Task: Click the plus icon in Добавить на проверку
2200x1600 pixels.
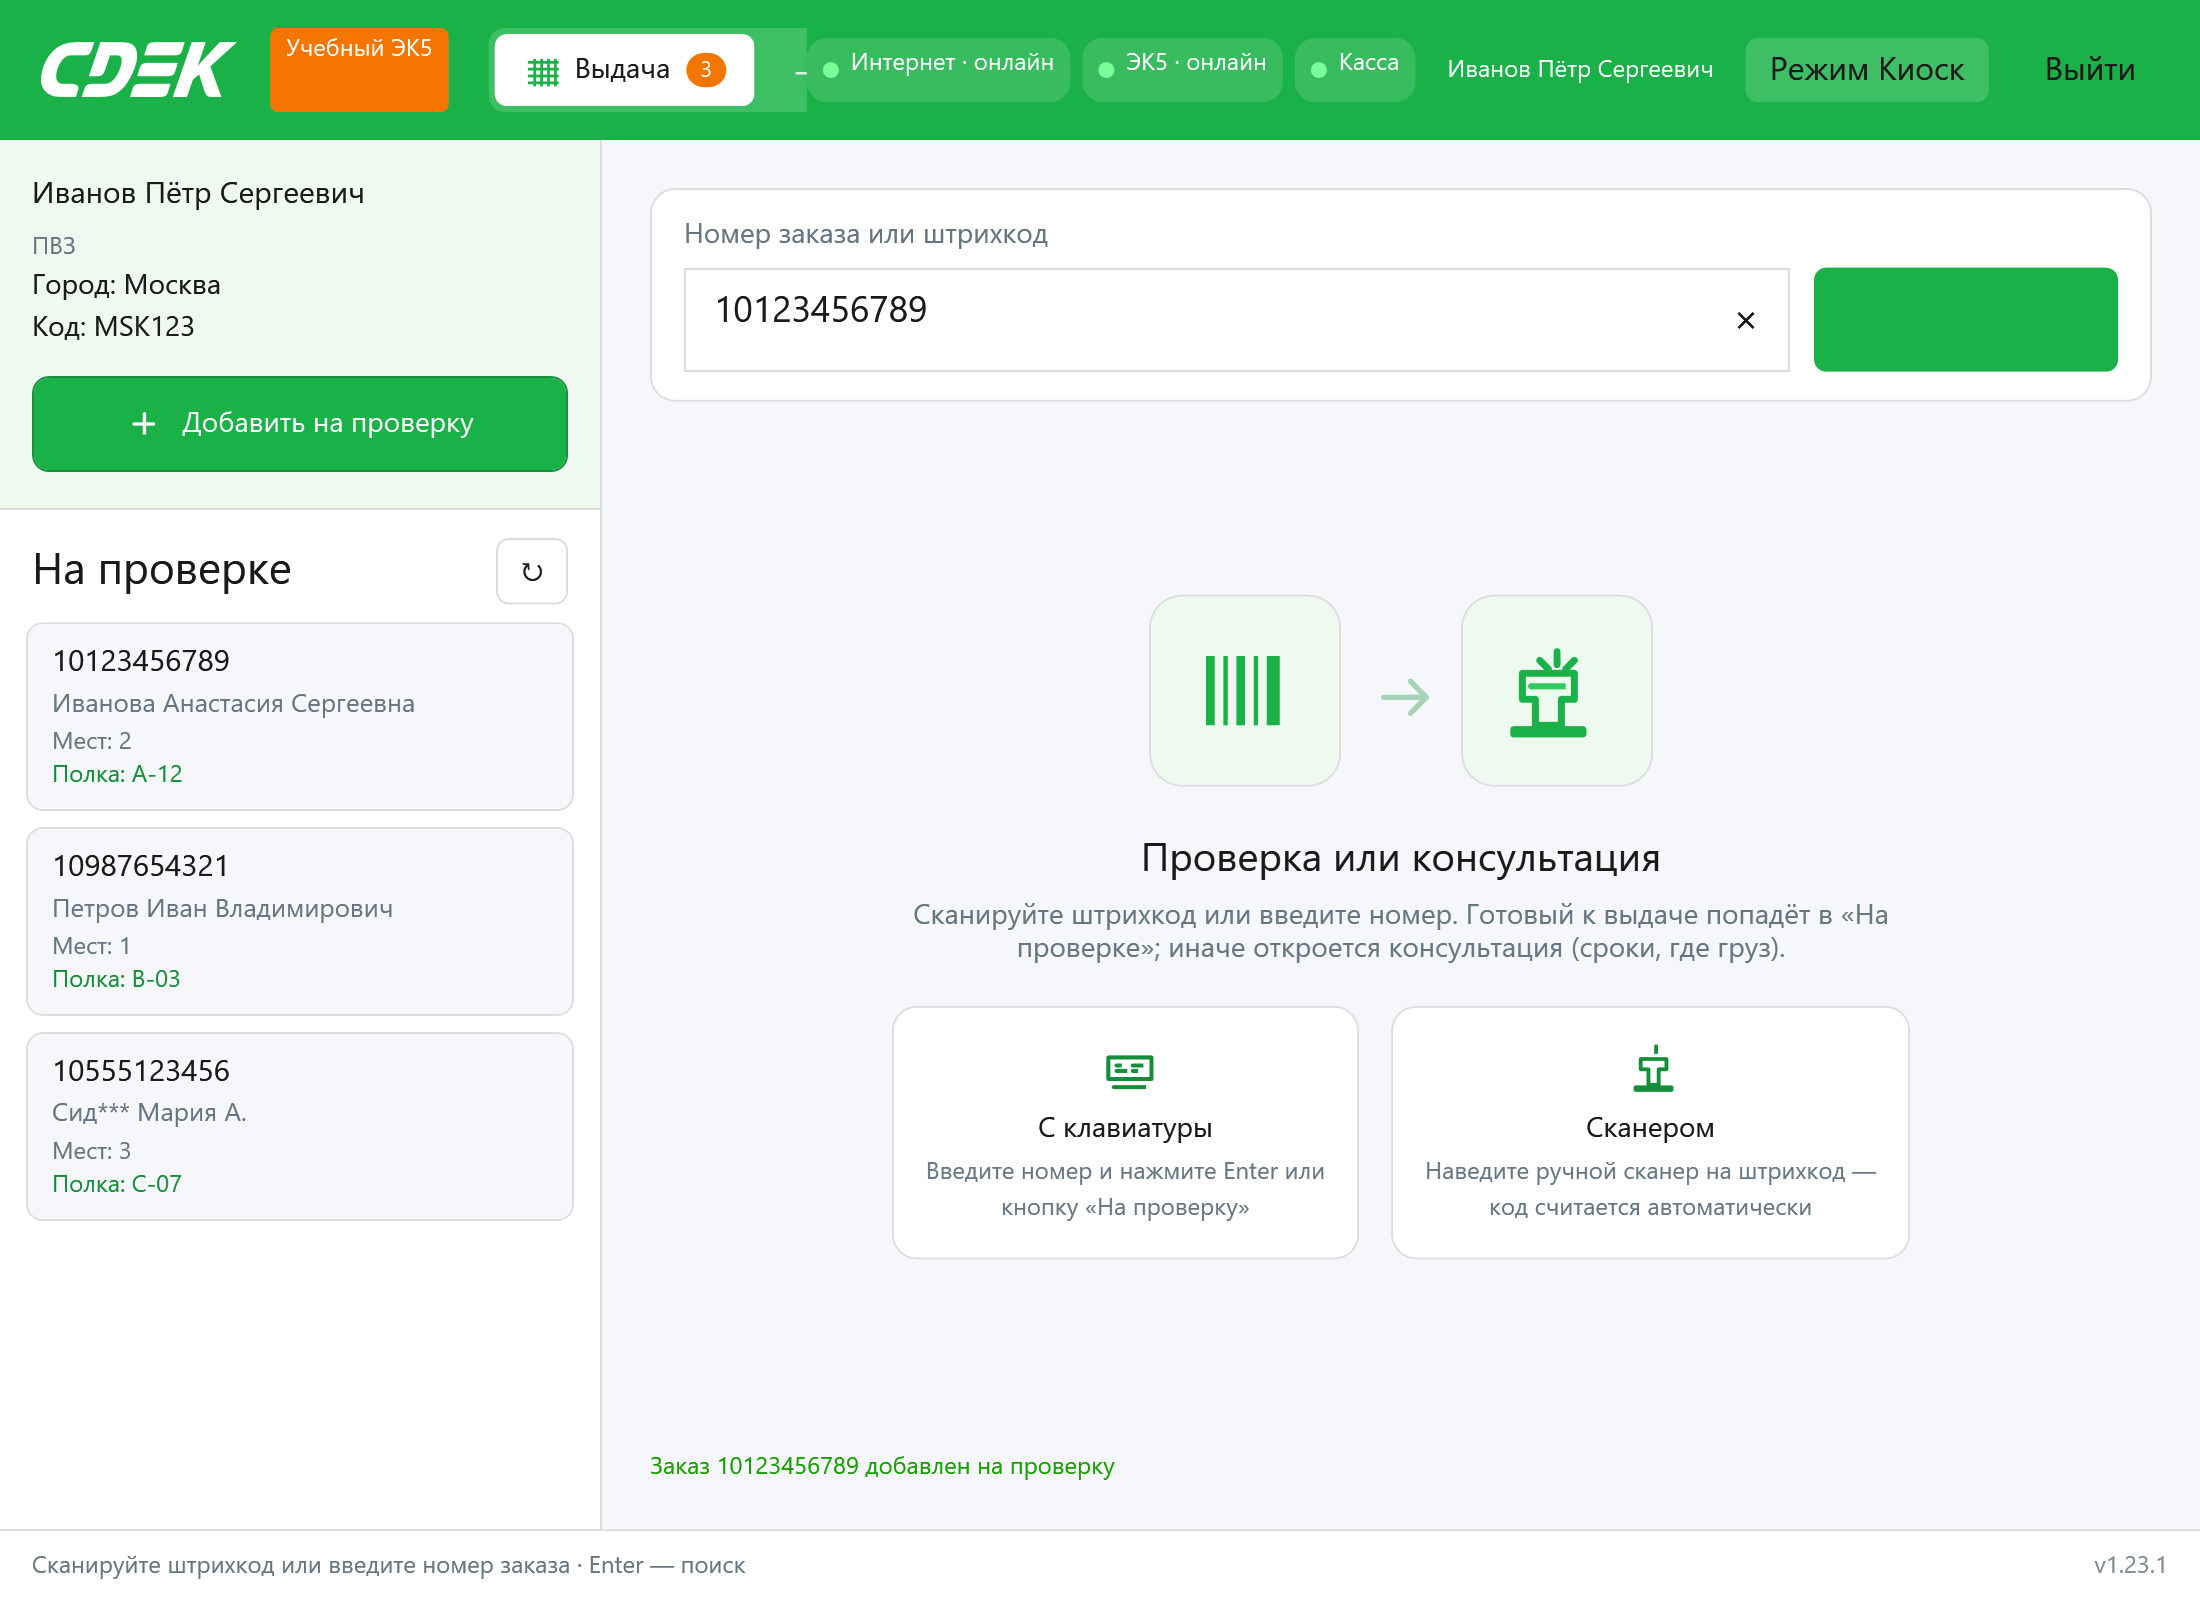Action: click(x=144, y=424)
